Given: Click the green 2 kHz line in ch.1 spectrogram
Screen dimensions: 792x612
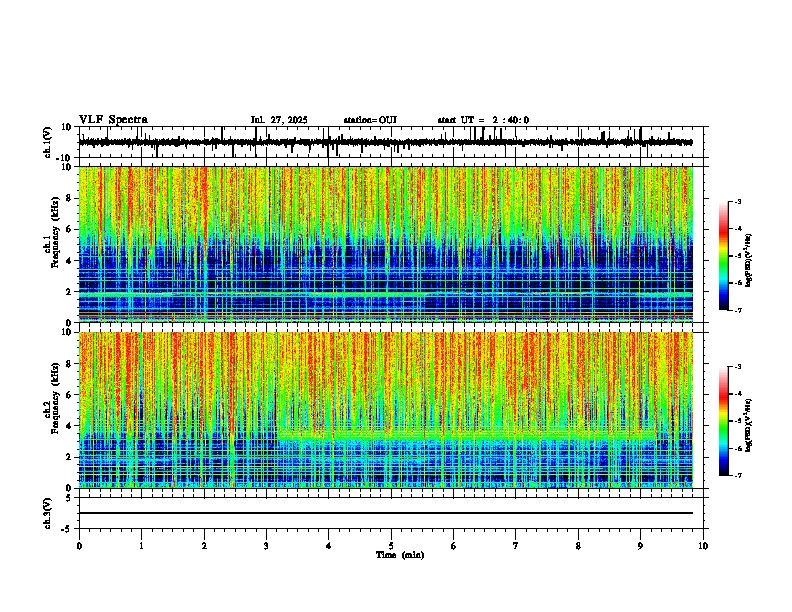Looking at the screenshot, I should coord(385,293).
